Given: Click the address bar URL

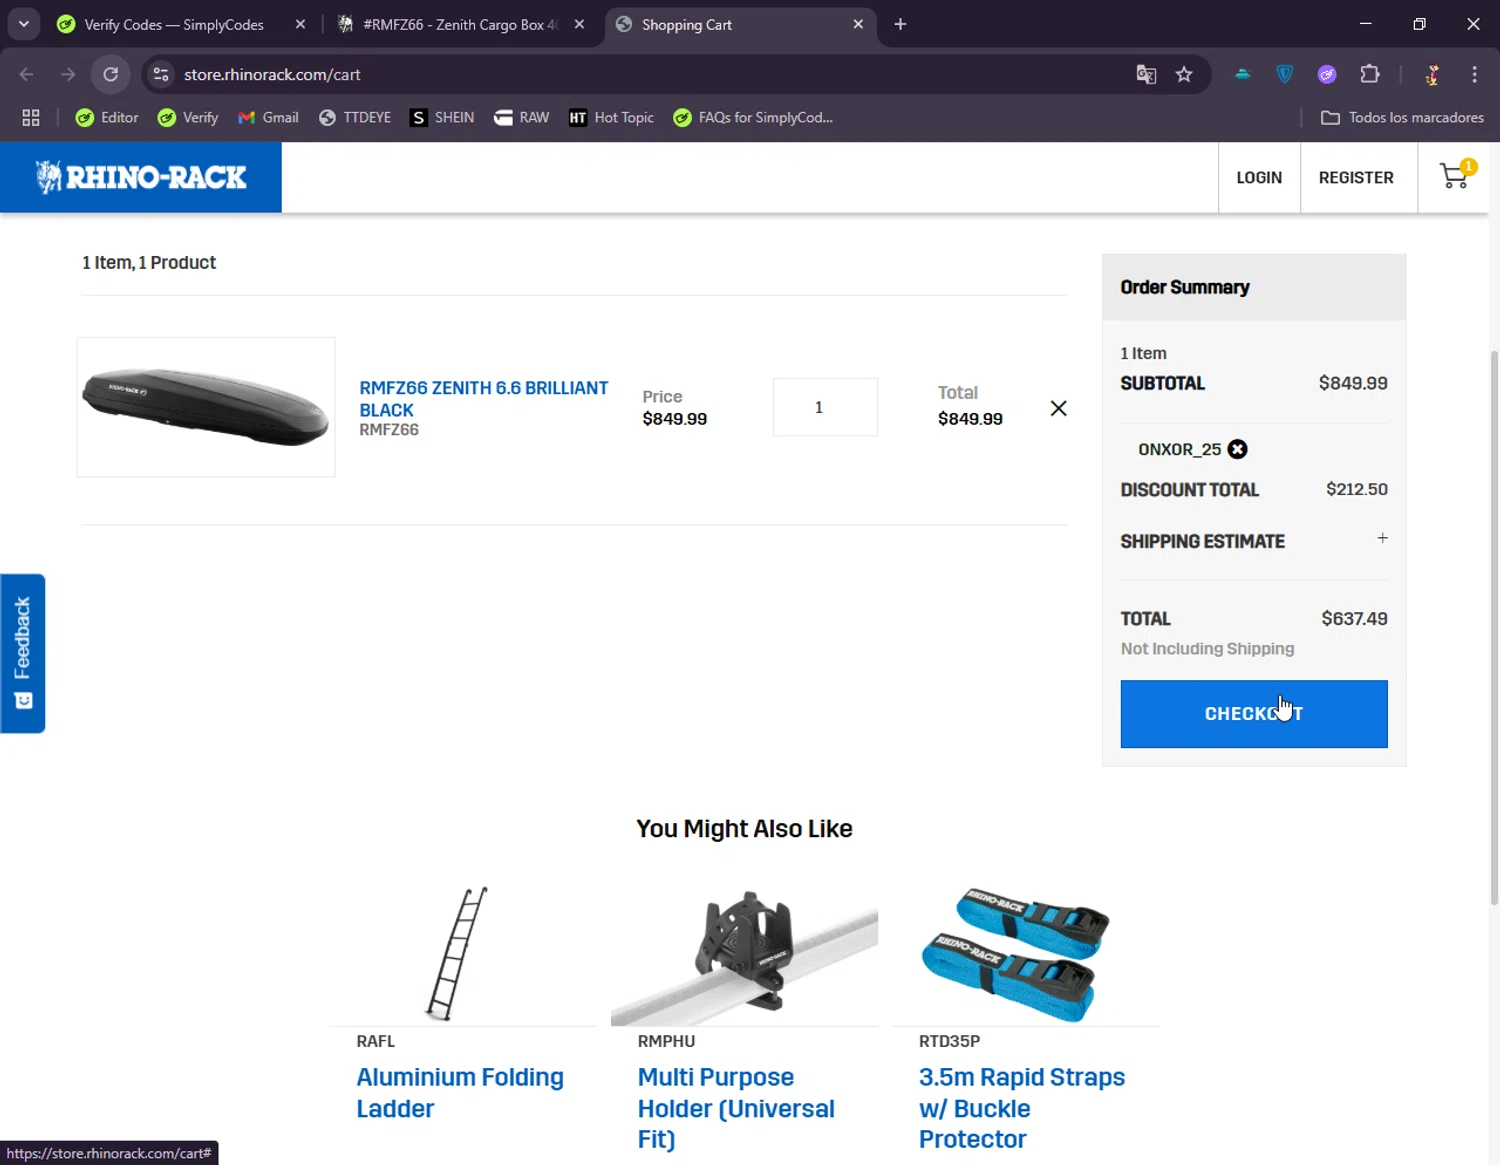Looking at the screenshot, I should pyautogui.click(x=272, y=74).
